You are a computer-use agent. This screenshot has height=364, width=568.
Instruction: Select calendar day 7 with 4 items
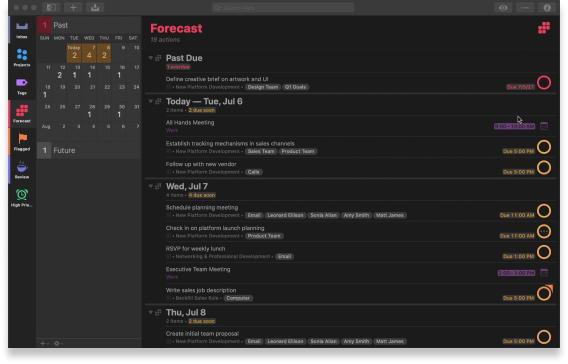tap(89, 53)
